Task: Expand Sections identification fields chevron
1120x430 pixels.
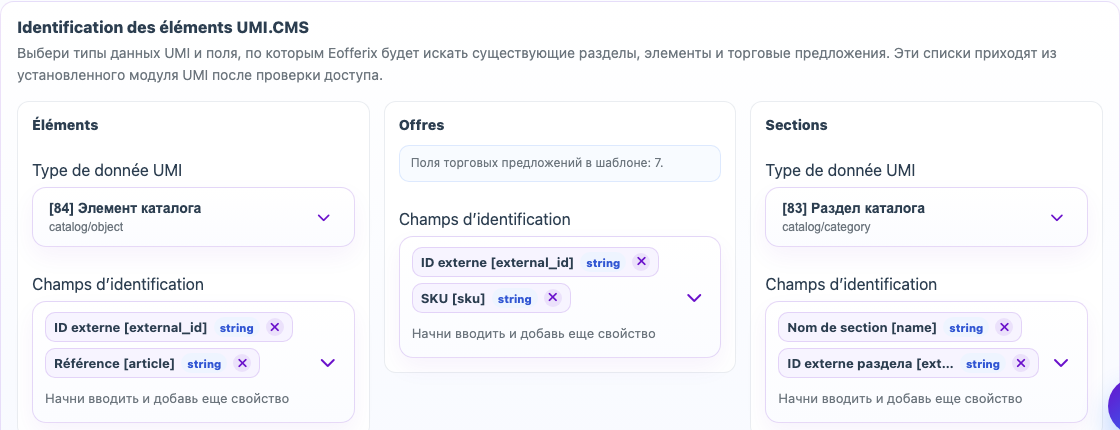Action: [1061, 363]
